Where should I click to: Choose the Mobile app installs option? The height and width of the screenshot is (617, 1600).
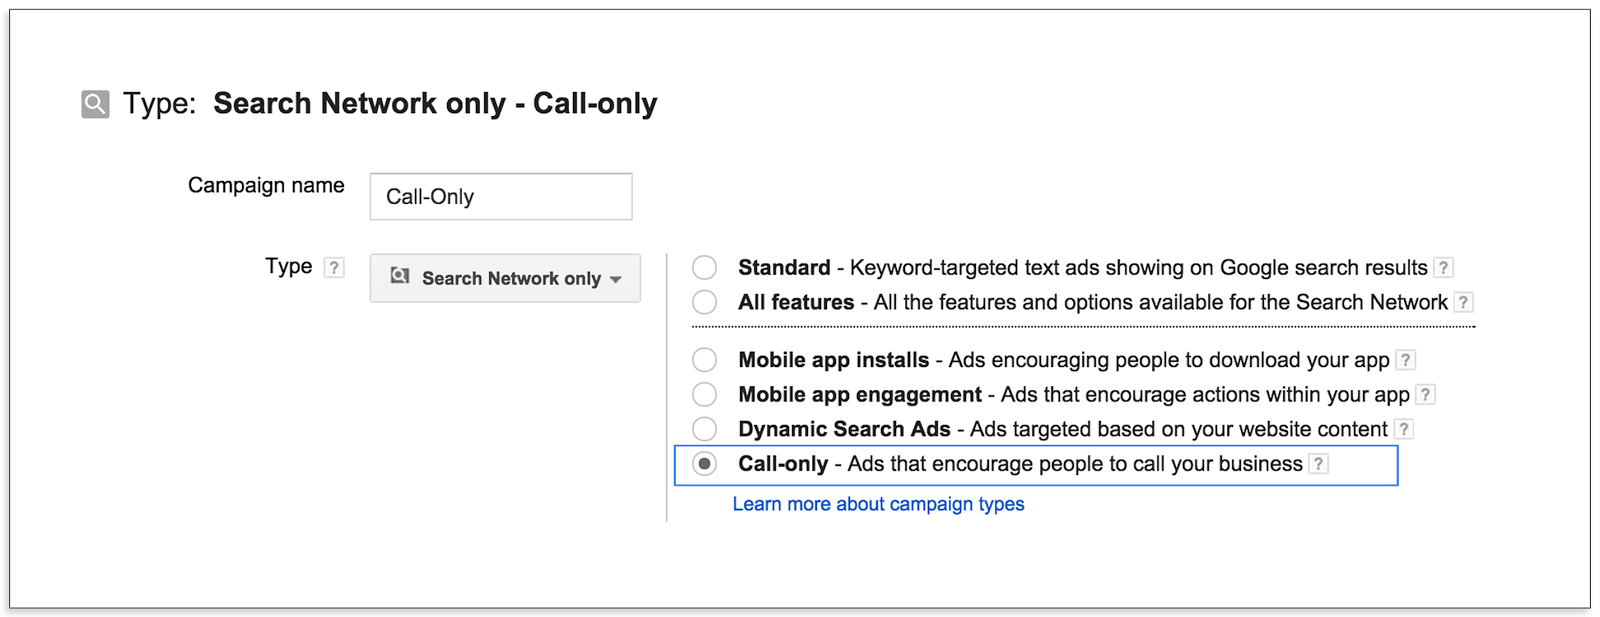[x=704, y=360]
